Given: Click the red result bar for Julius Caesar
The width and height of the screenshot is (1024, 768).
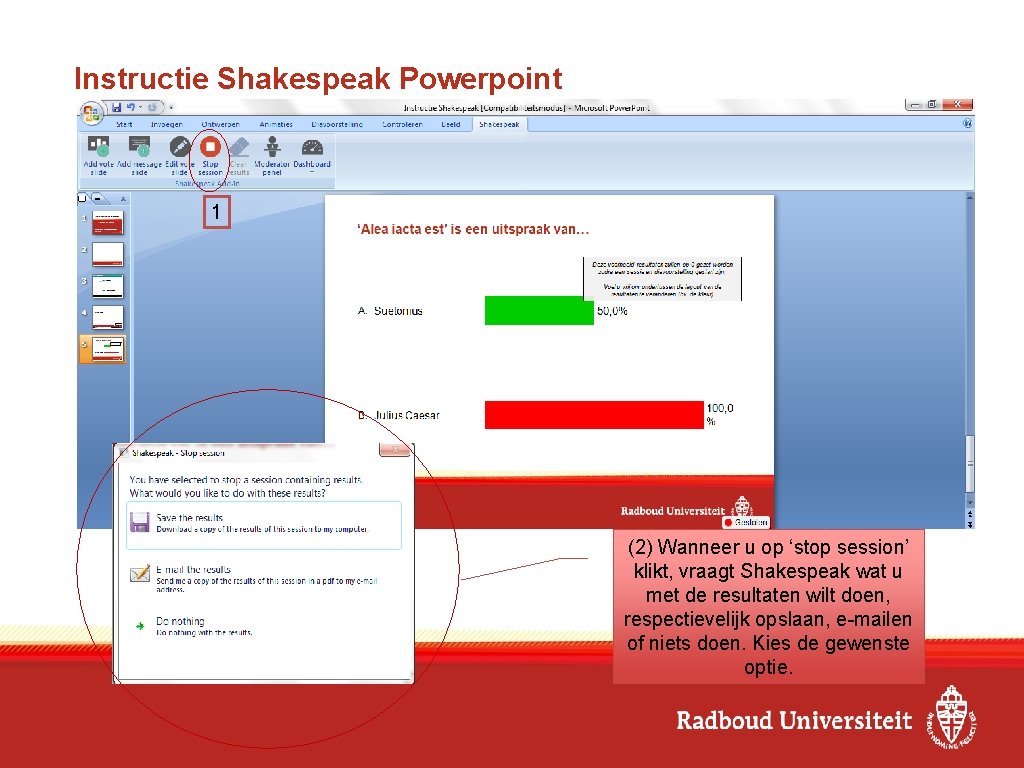Looking at the screenshot, I should (594, 415).
